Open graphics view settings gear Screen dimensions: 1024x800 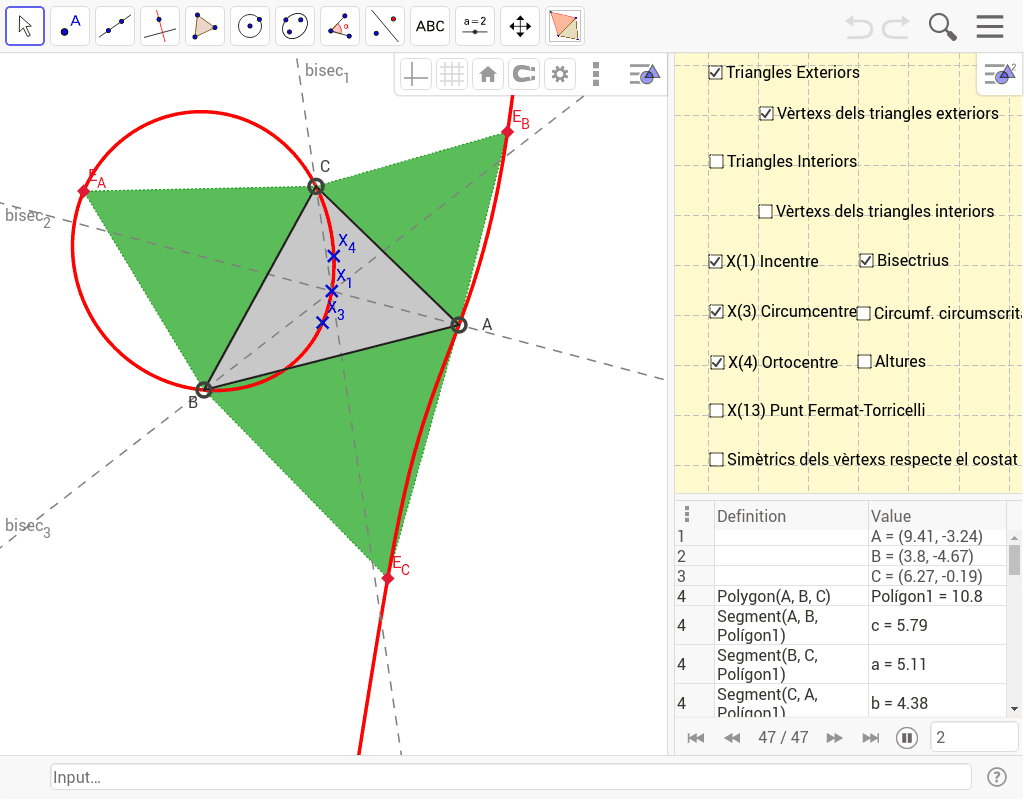click(x=560, y=74)
